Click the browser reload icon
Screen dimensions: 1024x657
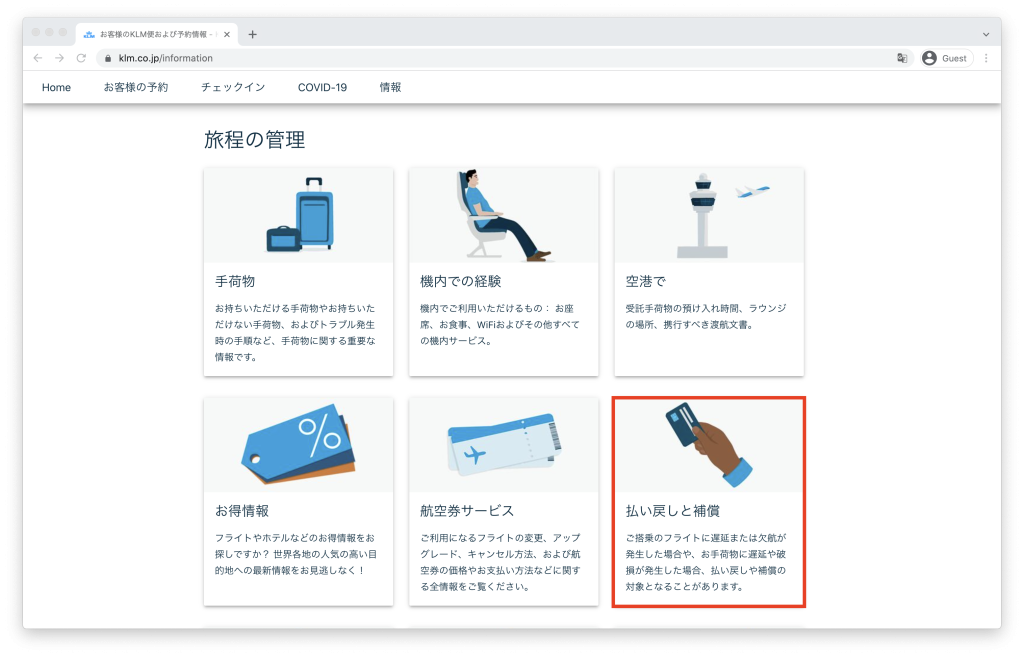81,58
